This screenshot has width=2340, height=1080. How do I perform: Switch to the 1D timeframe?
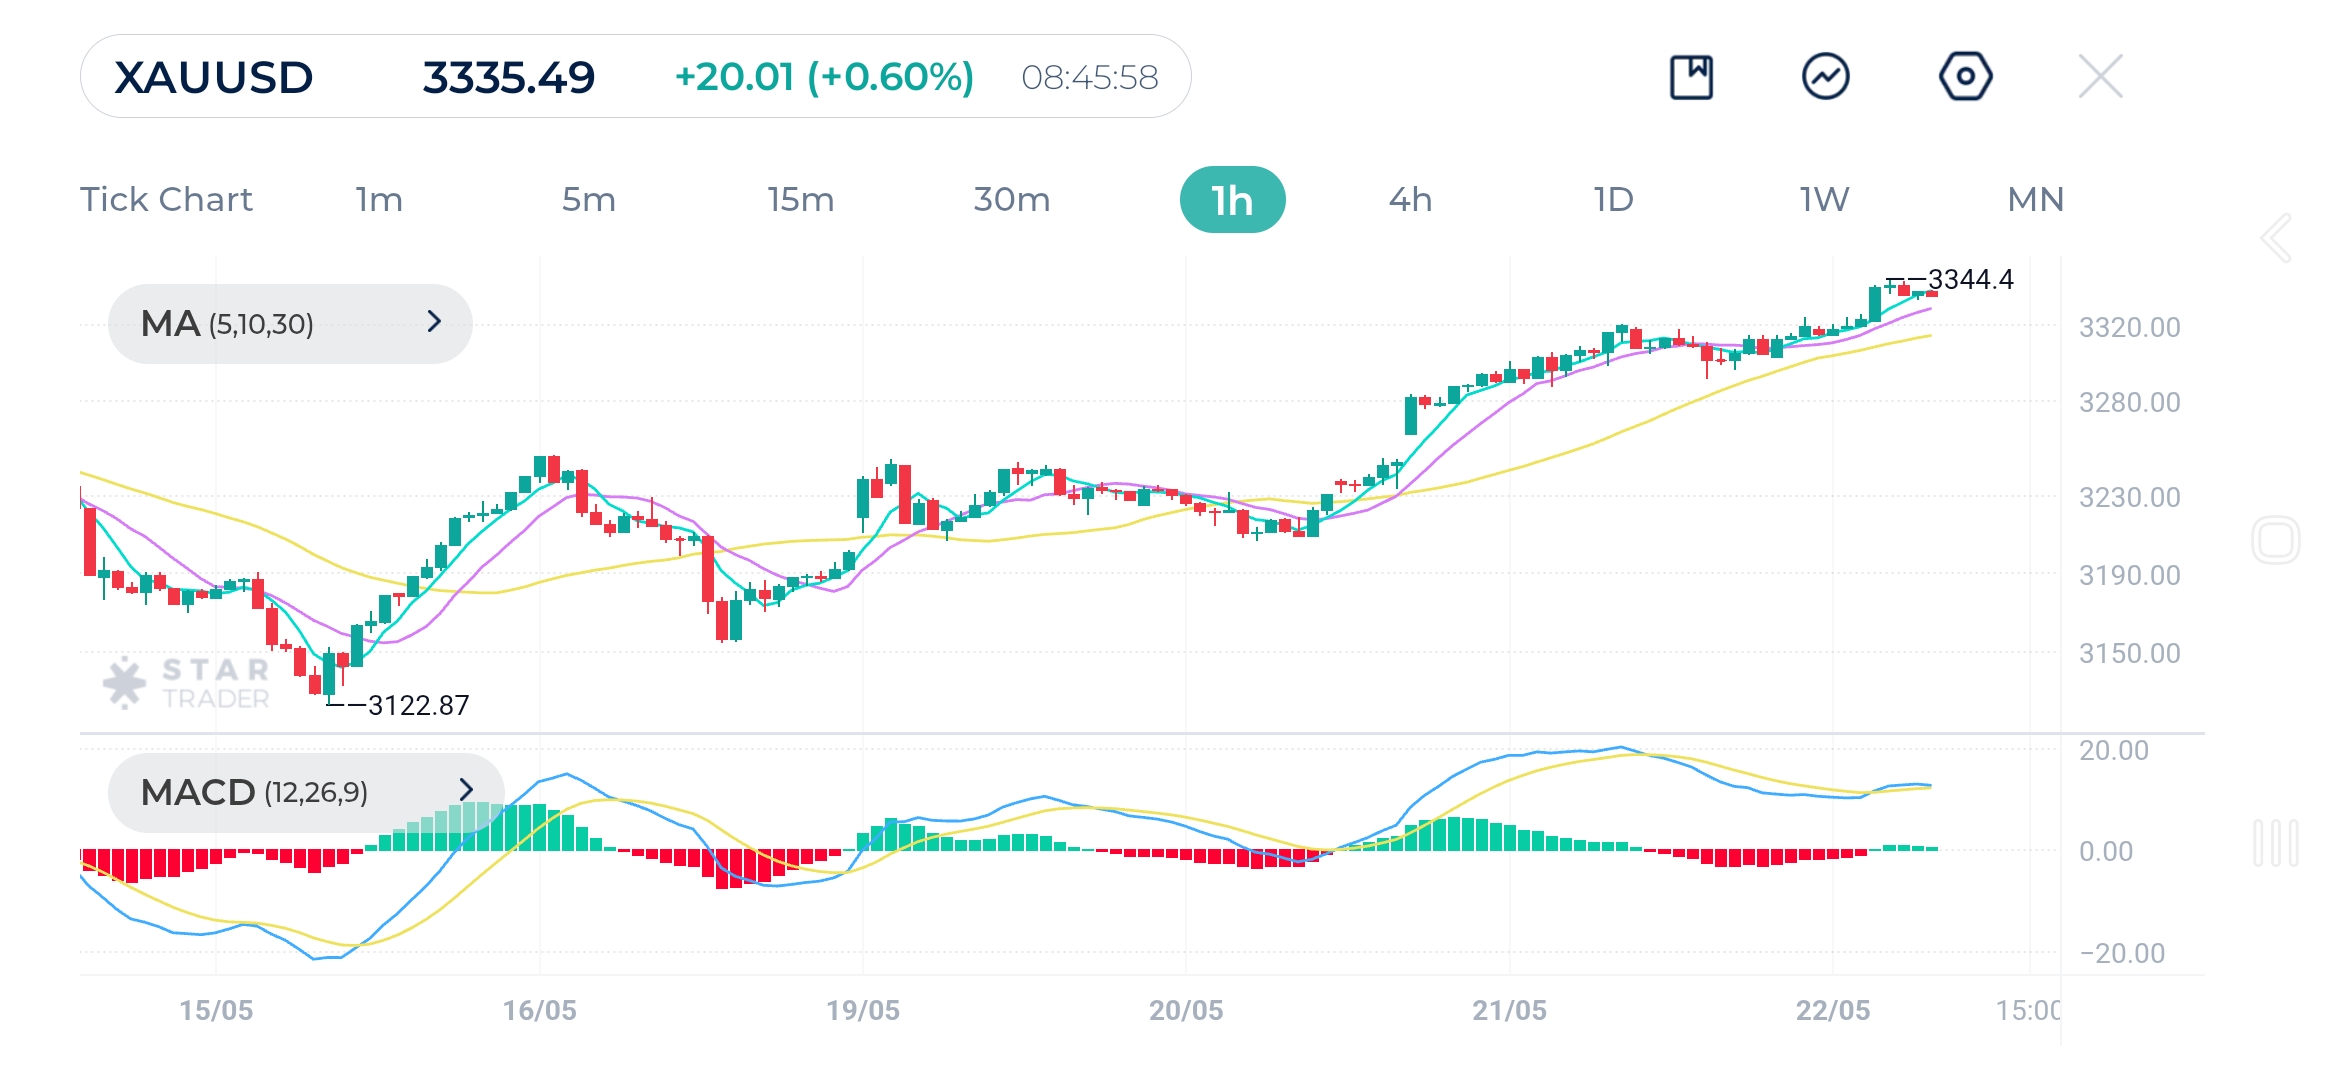pyautogui.click(x=1613, y=200)
